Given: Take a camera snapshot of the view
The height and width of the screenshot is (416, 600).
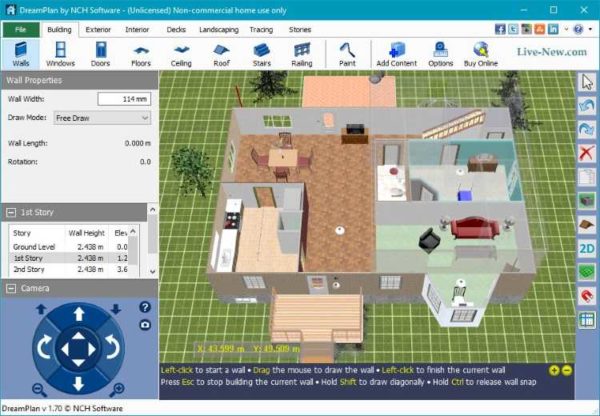Looking at the screenshot, I should point(144,325).
